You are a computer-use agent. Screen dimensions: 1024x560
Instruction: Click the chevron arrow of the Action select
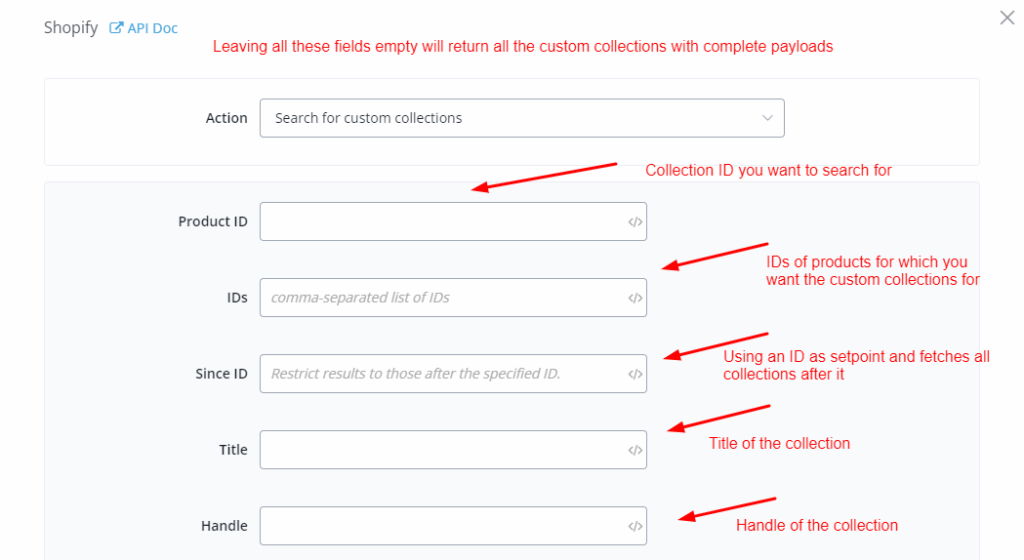768,118
